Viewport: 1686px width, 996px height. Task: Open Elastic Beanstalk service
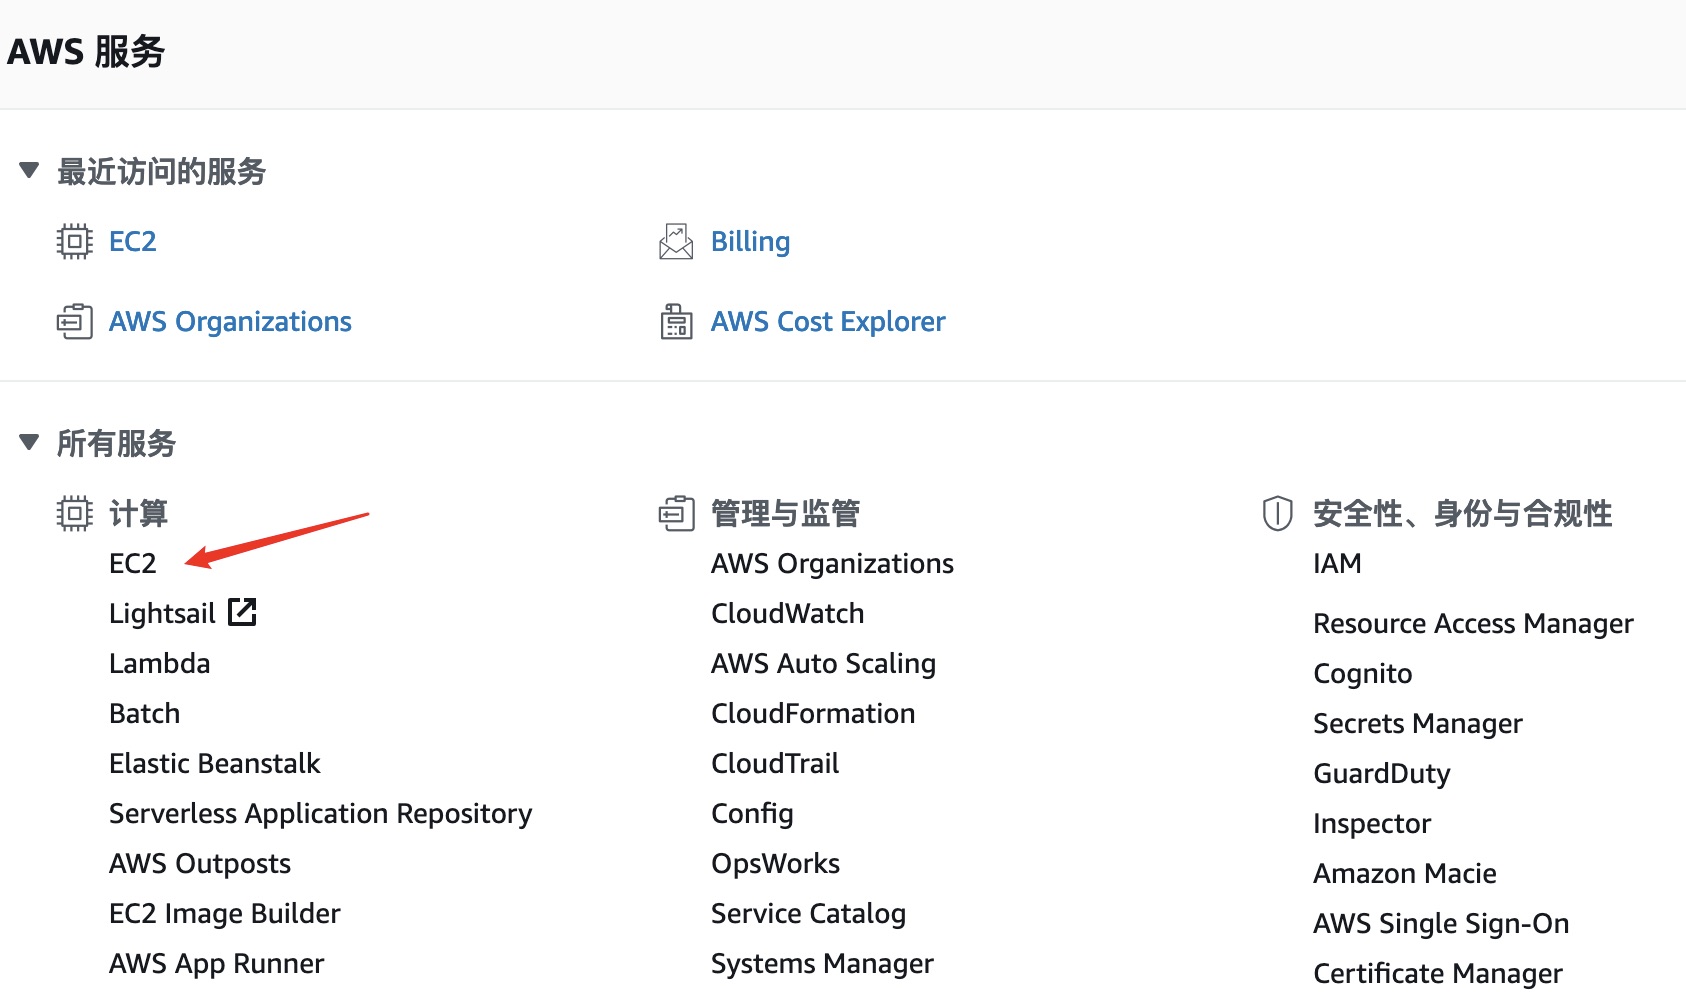click(x=214, y=763)
